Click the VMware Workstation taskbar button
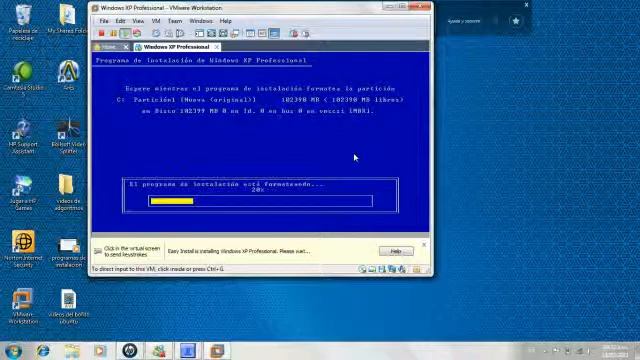 [217, 351]
